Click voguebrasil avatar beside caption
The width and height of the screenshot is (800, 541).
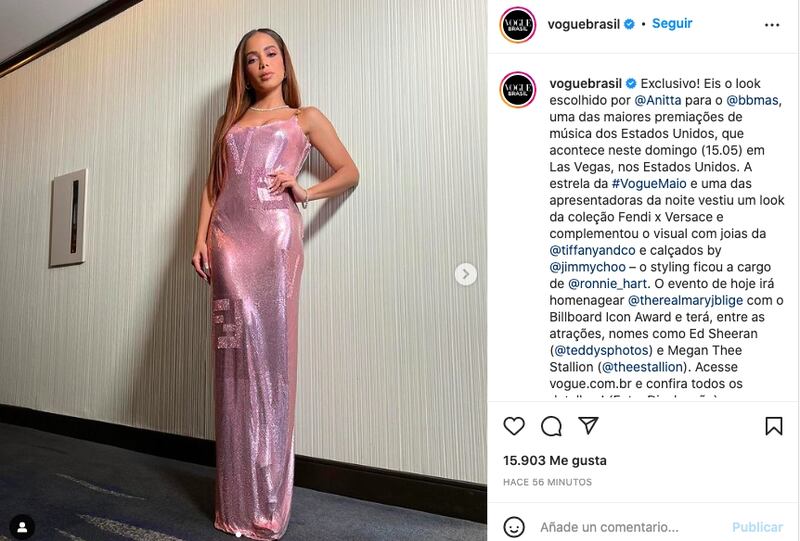[517, 90]
